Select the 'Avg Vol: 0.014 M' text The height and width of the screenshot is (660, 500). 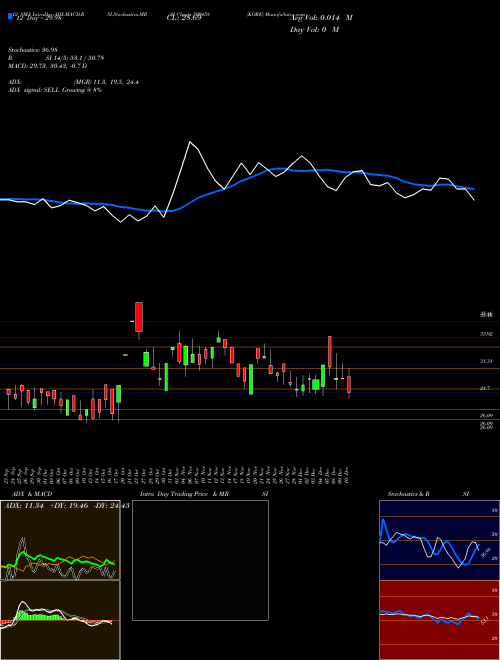coord(321,18)
